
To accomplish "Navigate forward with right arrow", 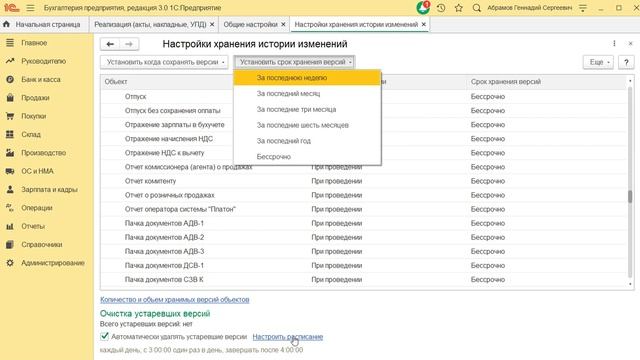I will pos(129,44).
